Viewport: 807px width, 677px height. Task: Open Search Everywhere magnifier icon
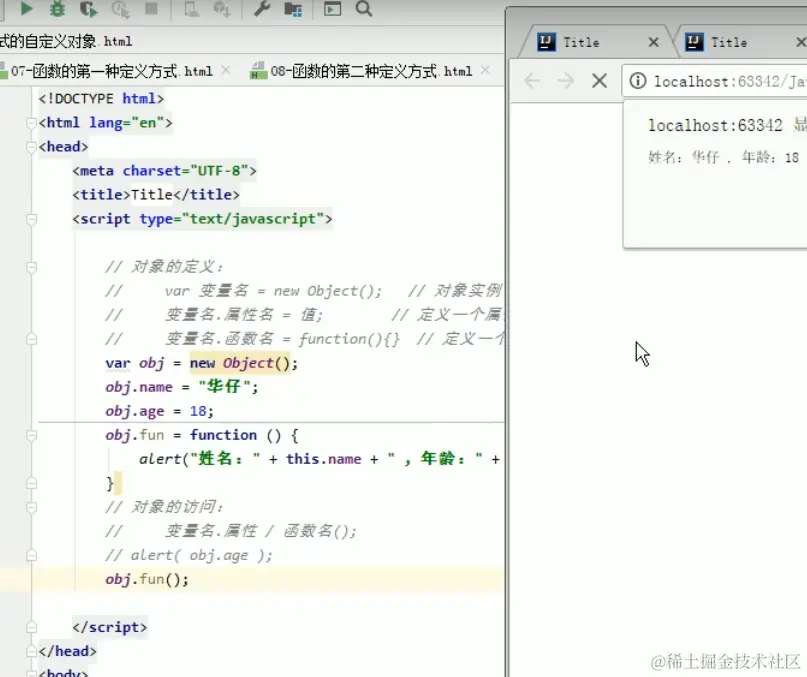tap(364, 9)
